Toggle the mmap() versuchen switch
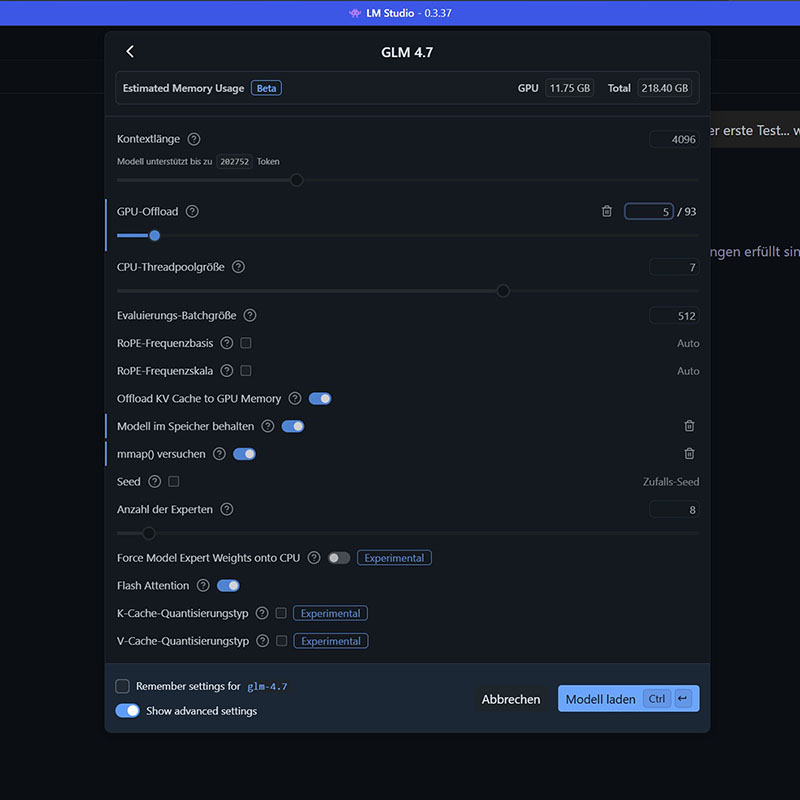The width and height of the screenshot is (800, 800). click(244, 454)
